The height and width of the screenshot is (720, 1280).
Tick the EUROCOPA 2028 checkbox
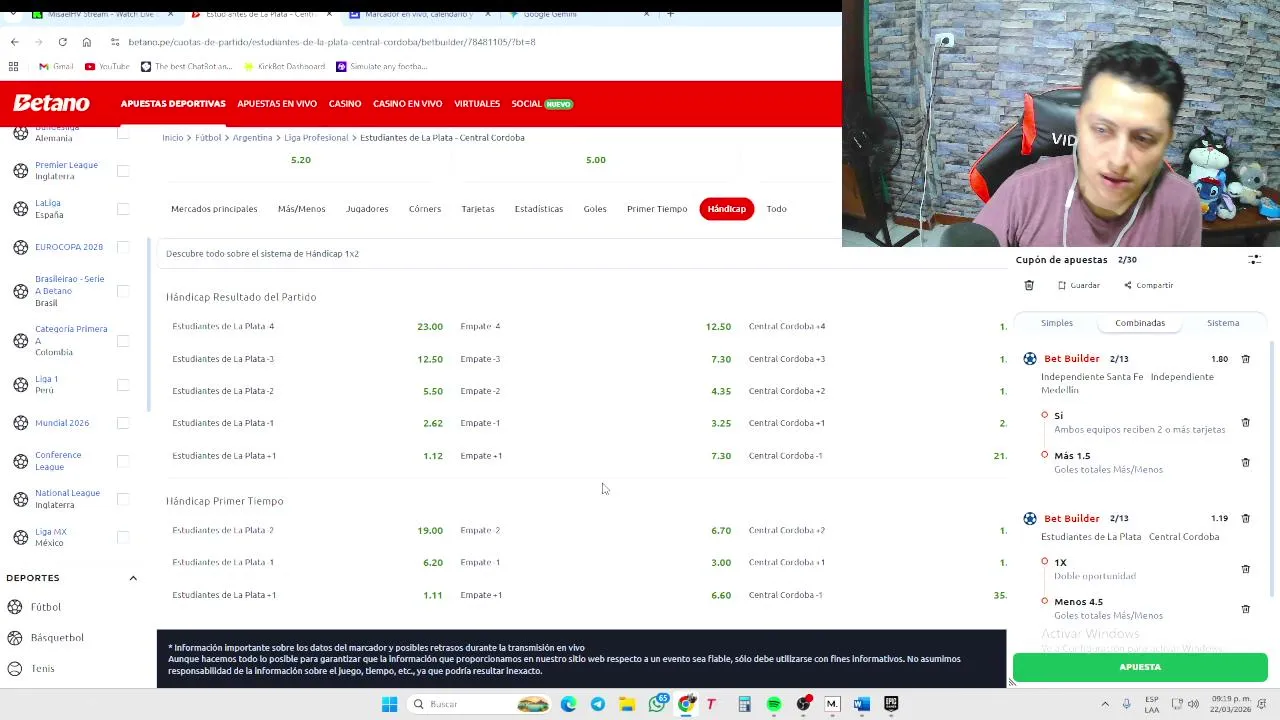click(x=123, y=247)
